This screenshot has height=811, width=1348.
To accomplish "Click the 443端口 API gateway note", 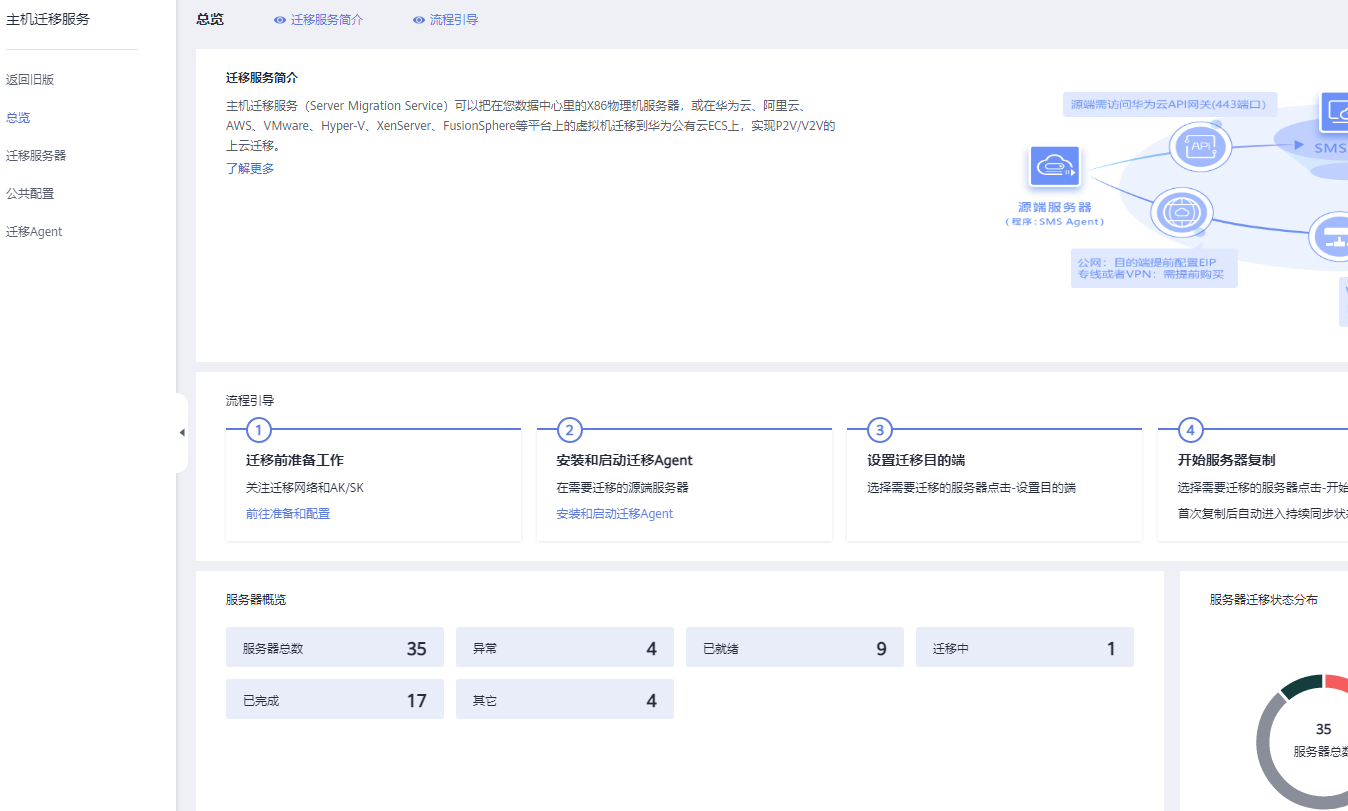I will pyautogui.click(x=1170, y=104).
